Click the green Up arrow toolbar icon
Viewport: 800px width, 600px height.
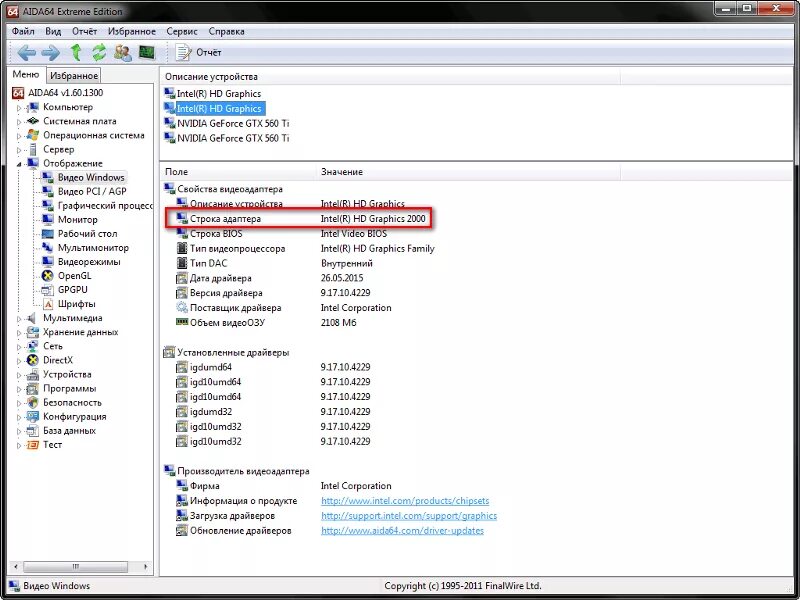click(x=76, y=53)
